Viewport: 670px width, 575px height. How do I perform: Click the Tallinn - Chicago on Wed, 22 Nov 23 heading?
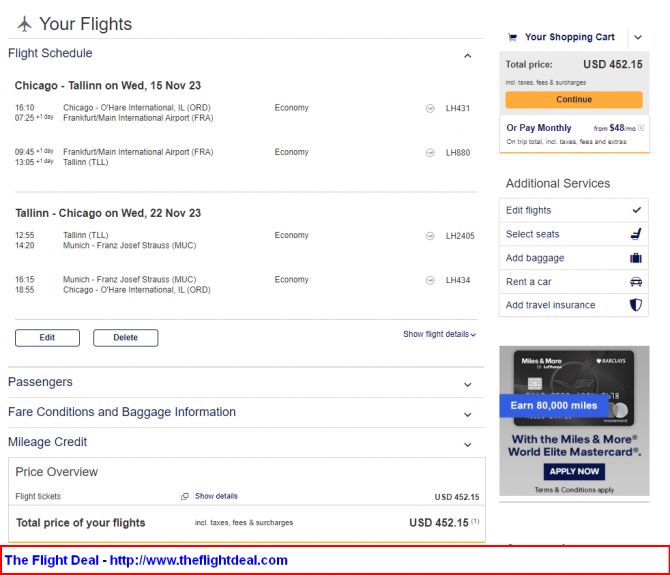tap(108, 213)
